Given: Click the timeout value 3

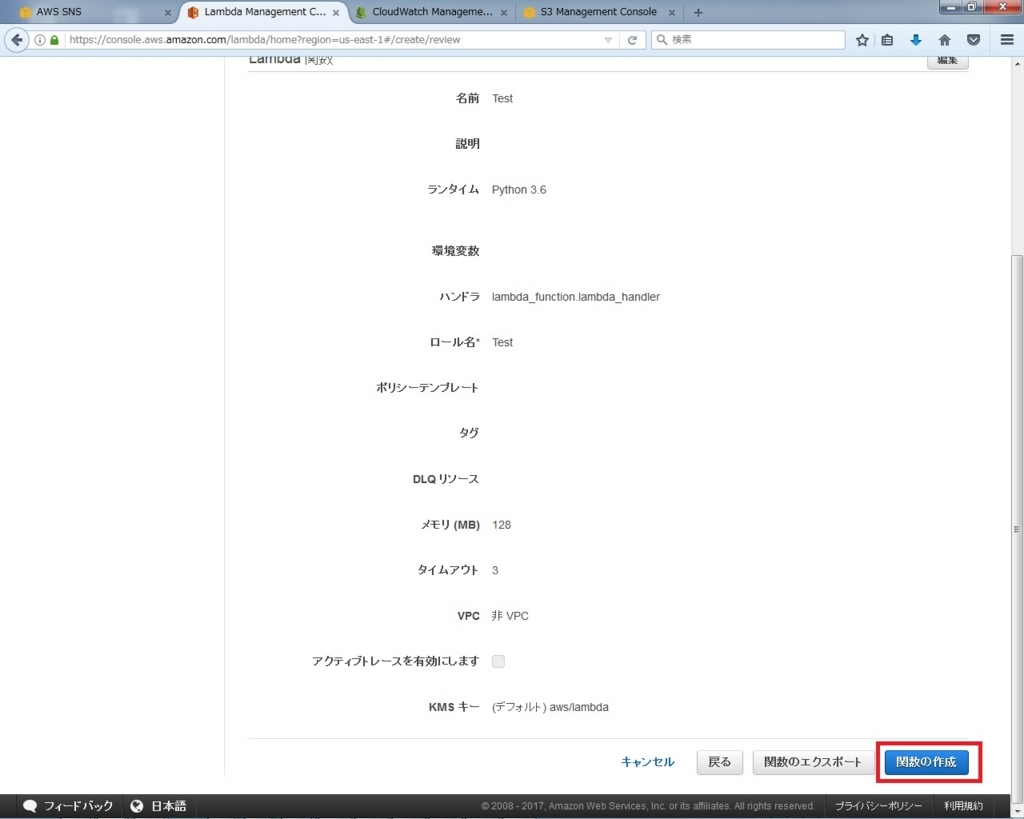Looking at the screenshot, I should (495, 571).
